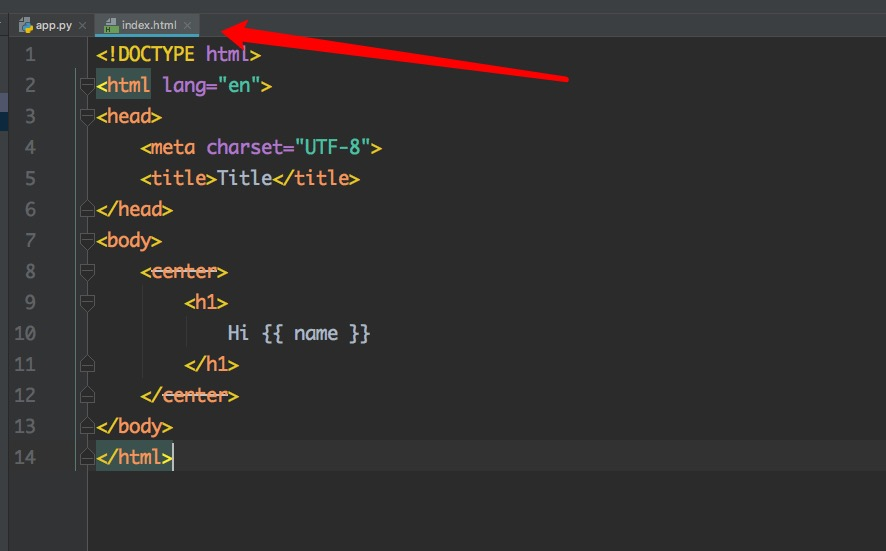Click the closing html tag on line 14
Viewport: 886px width, 551px height.
coord(134,457)
